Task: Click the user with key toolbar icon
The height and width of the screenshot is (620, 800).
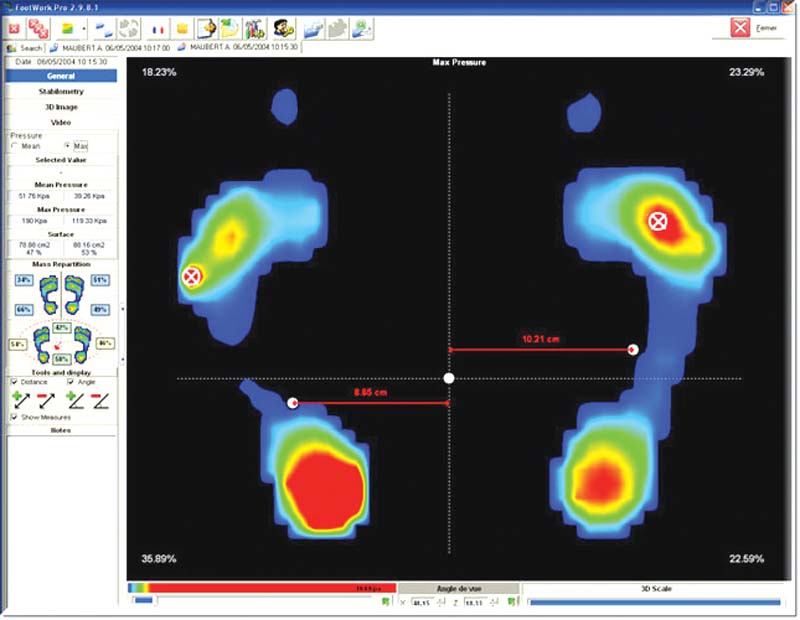Action: click(283, 28)
